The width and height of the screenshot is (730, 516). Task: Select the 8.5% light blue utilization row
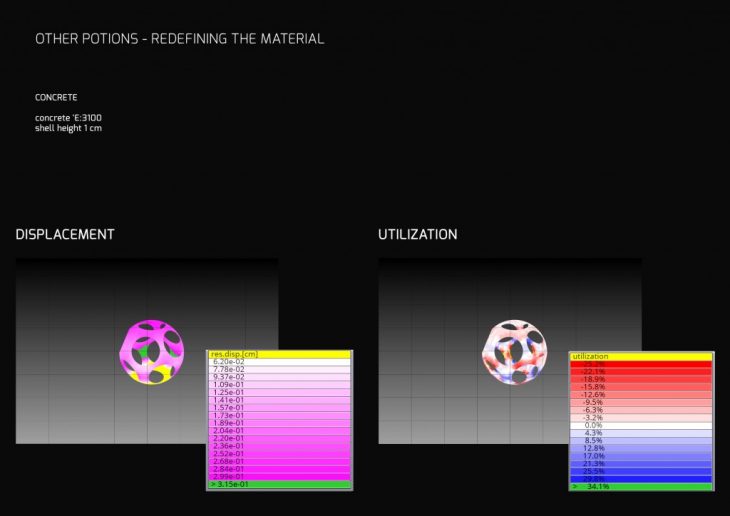point(641,440)
